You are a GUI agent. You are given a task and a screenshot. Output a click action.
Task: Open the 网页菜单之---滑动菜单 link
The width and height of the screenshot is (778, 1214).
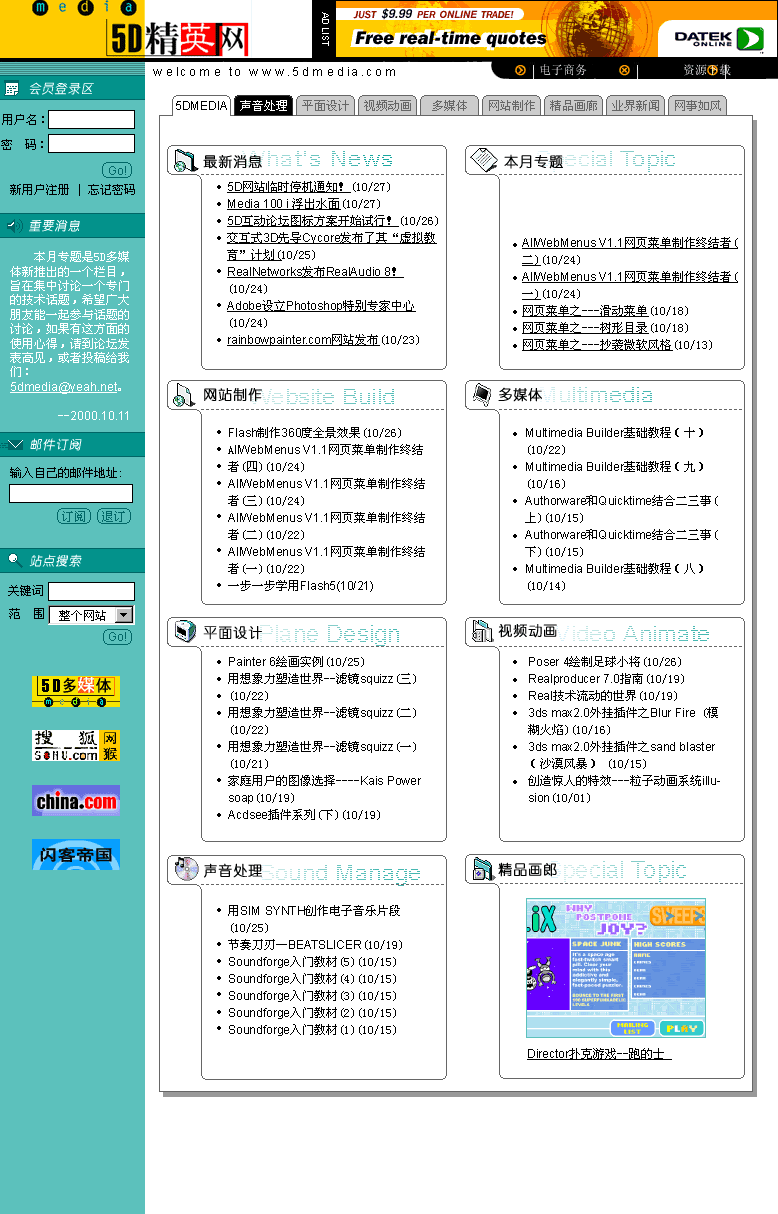click(585, 311)
